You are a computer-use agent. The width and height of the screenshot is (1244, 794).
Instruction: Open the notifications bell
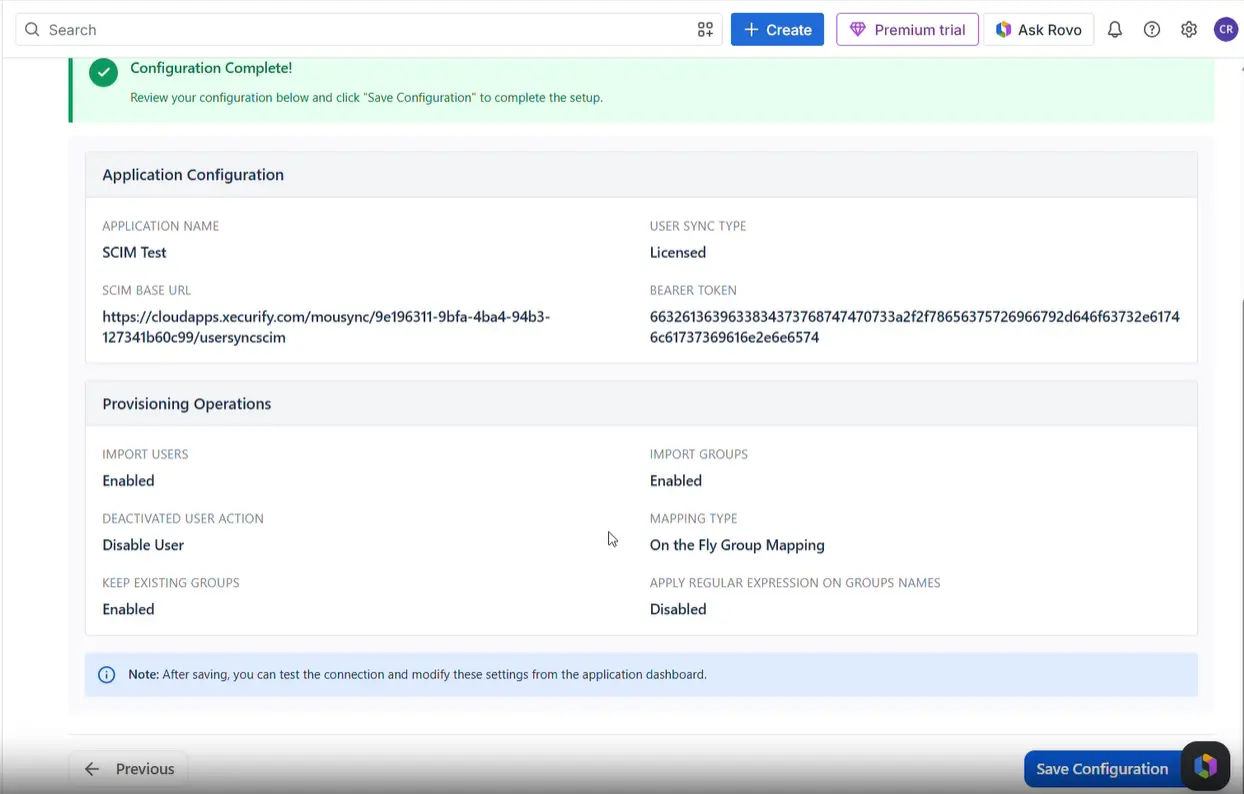(x=1115, y=30)
